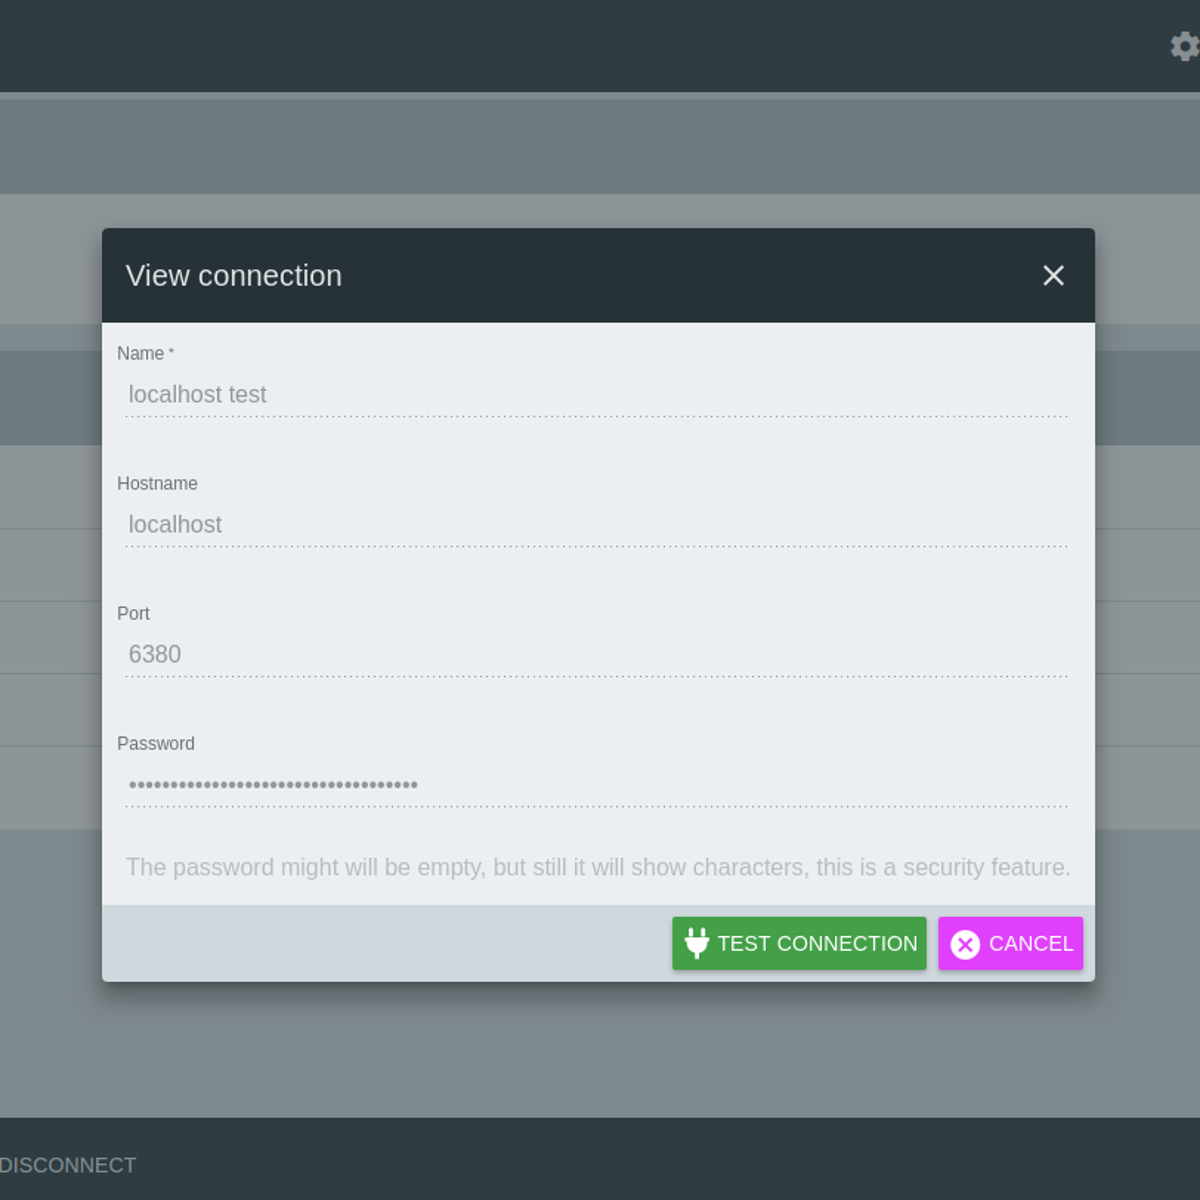Click the dimmed backdrop below the dialog
Viewport: 1200px width, 1200px height.
tap(600, 1050)
